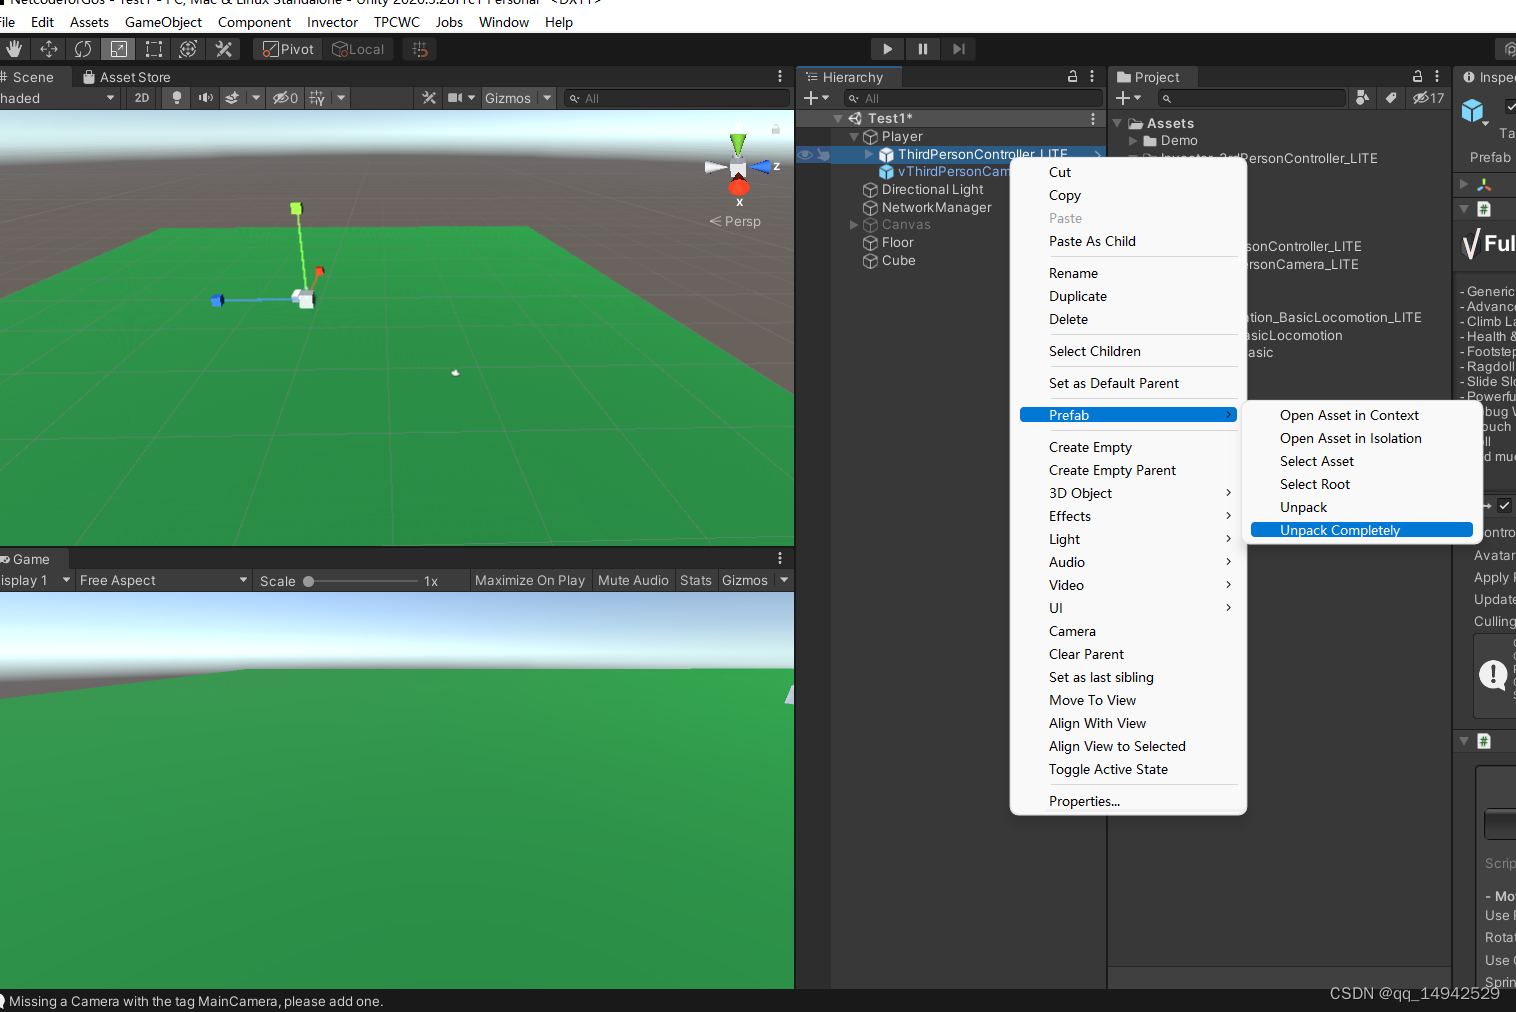This screenshot has height=1012, width=1516.
Task: Expand the Canvas object in Hierarchy
Action: point(854,225)
